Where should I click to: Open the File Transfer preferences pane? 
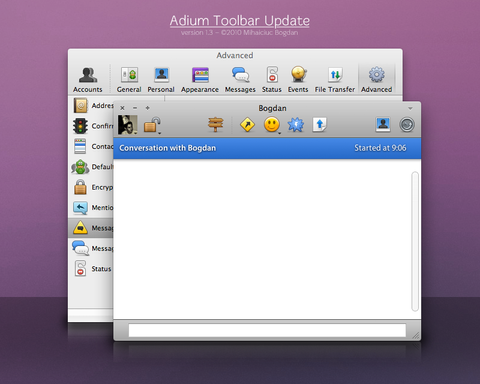(x=335, y=79)
